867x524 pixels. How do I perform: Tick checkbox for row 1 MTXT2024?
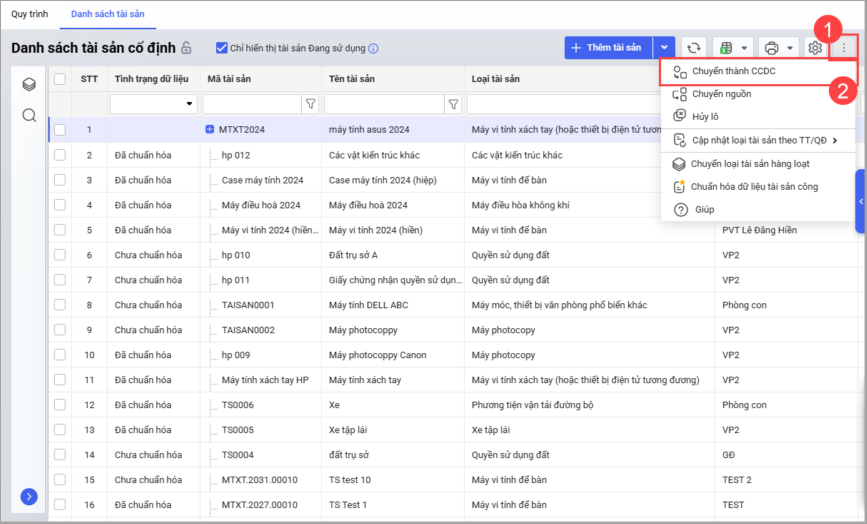point(60,130)
